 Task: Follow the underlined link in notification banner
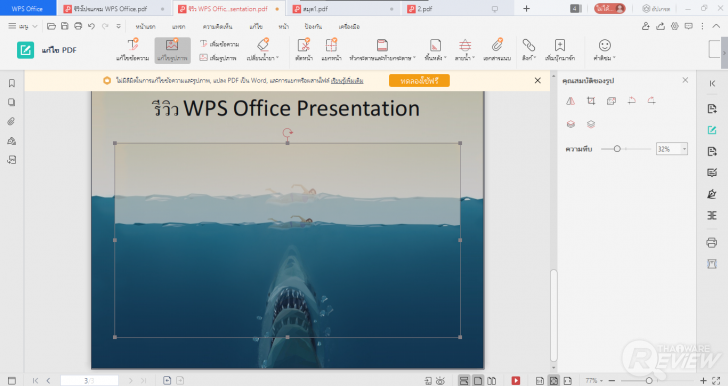pos(347,81)
